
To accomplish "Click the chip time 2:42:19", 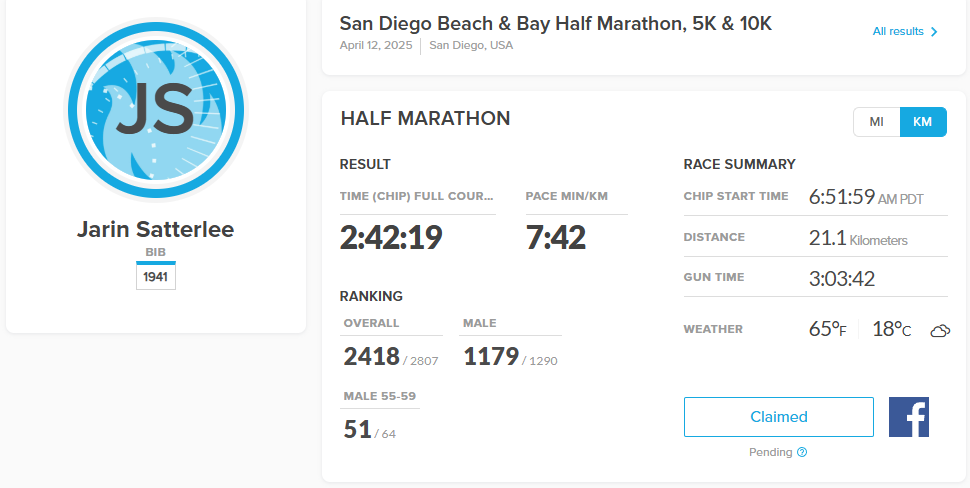I will 391,238.
